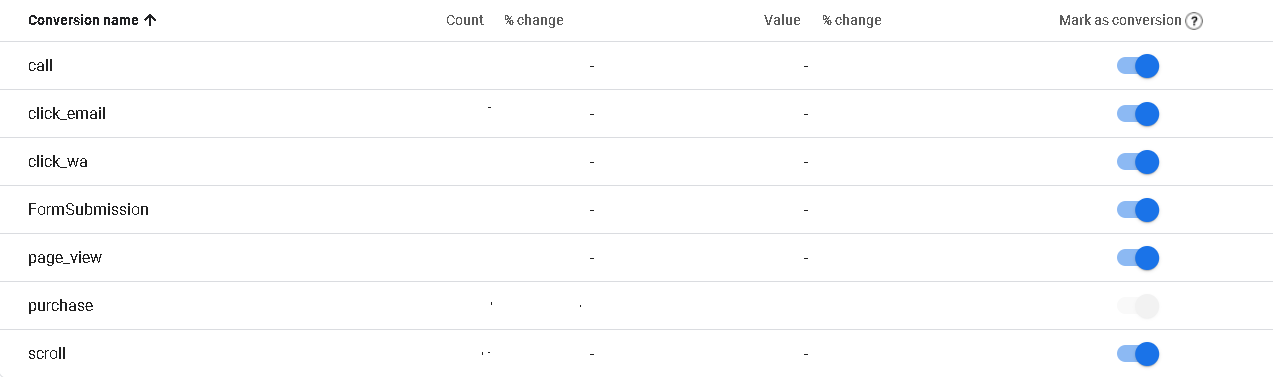Toggle off conversion for call event
The image size is (1273, 377).
pos(1138,66)
